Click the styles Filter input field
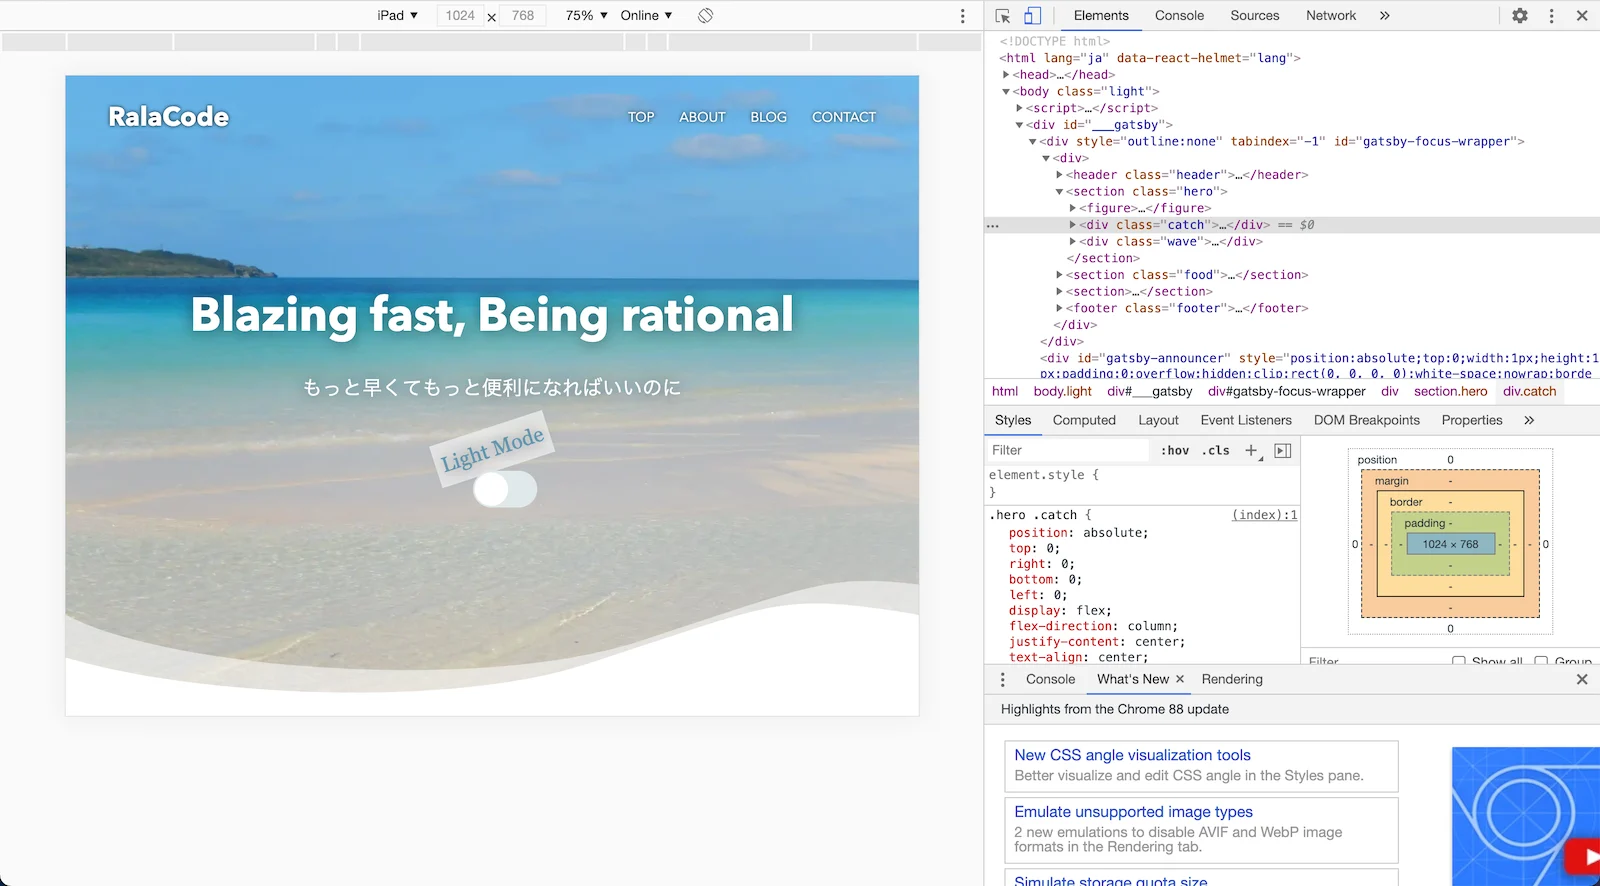The width and height of the screenshot is (1600, 886). pos(1068,451)
